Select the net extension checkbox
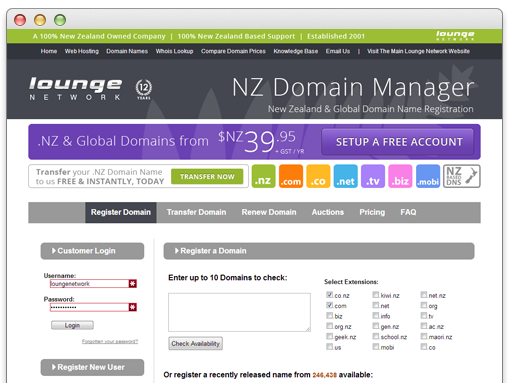 click(376, 305)
